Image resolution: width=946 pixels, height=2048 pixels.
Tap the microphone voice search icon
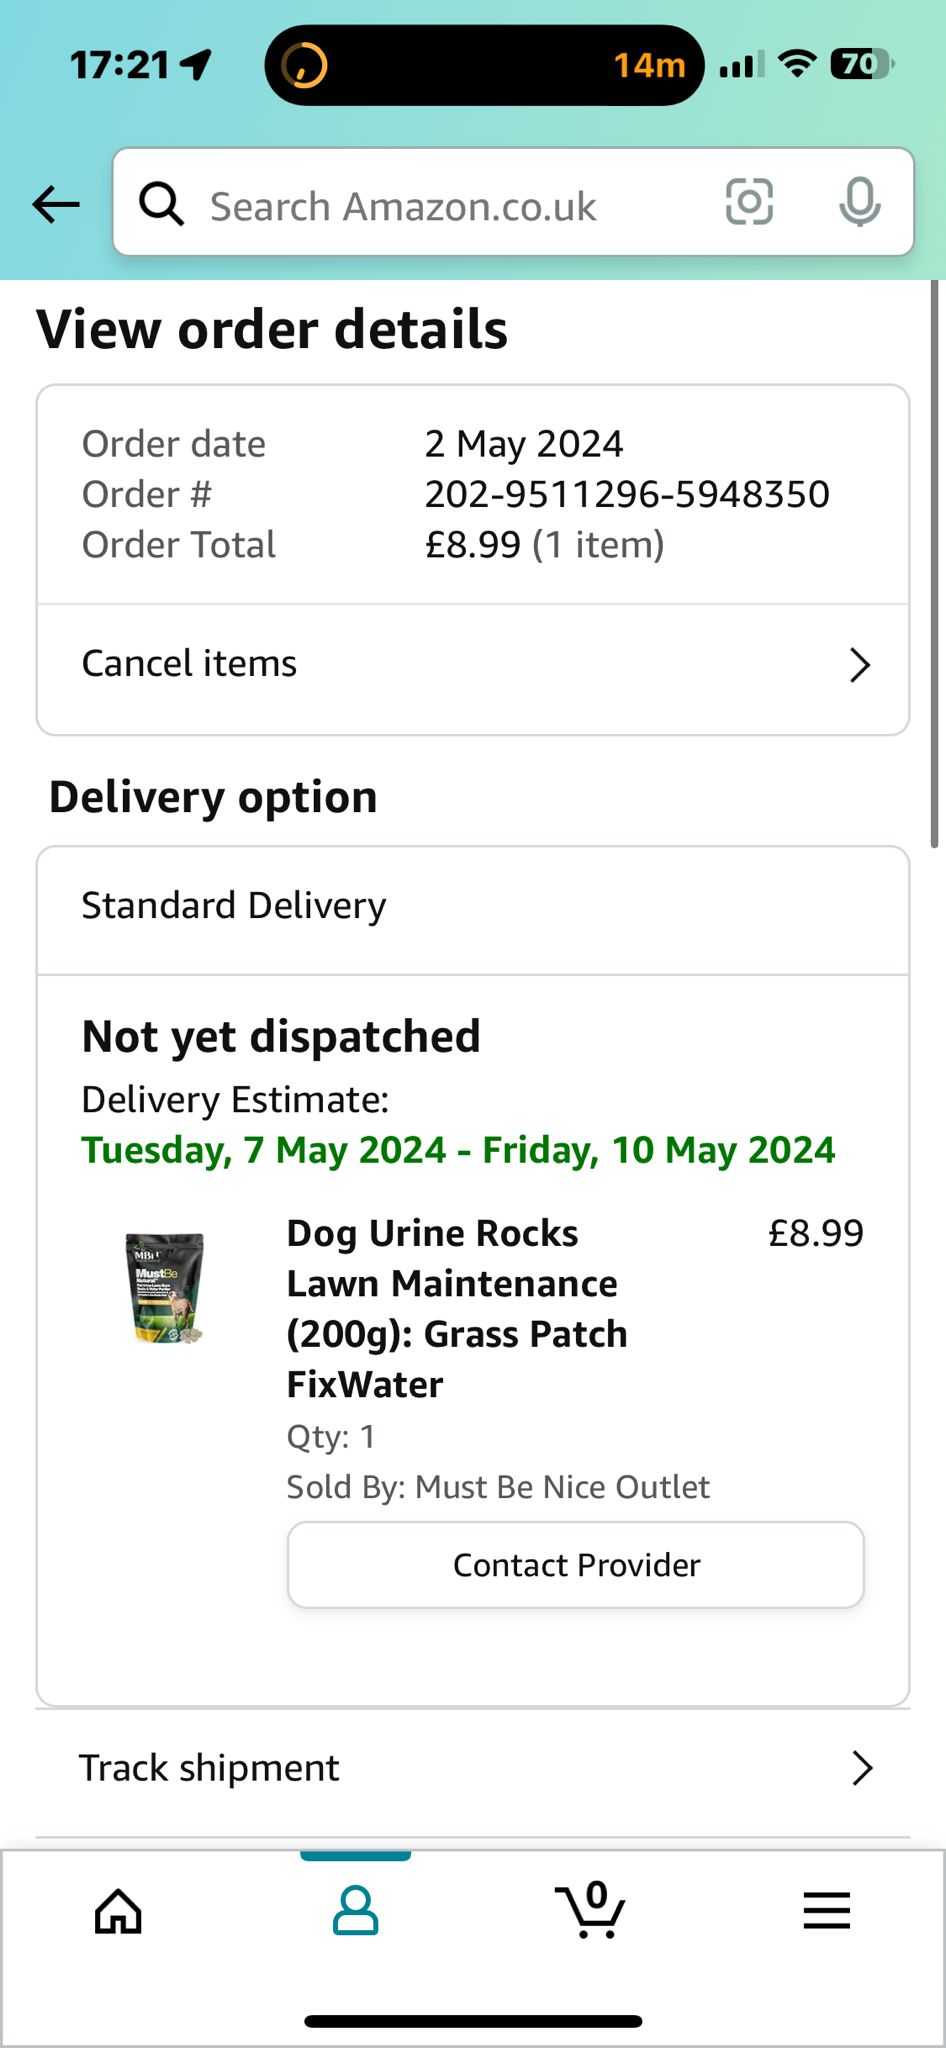click(859, 203)
